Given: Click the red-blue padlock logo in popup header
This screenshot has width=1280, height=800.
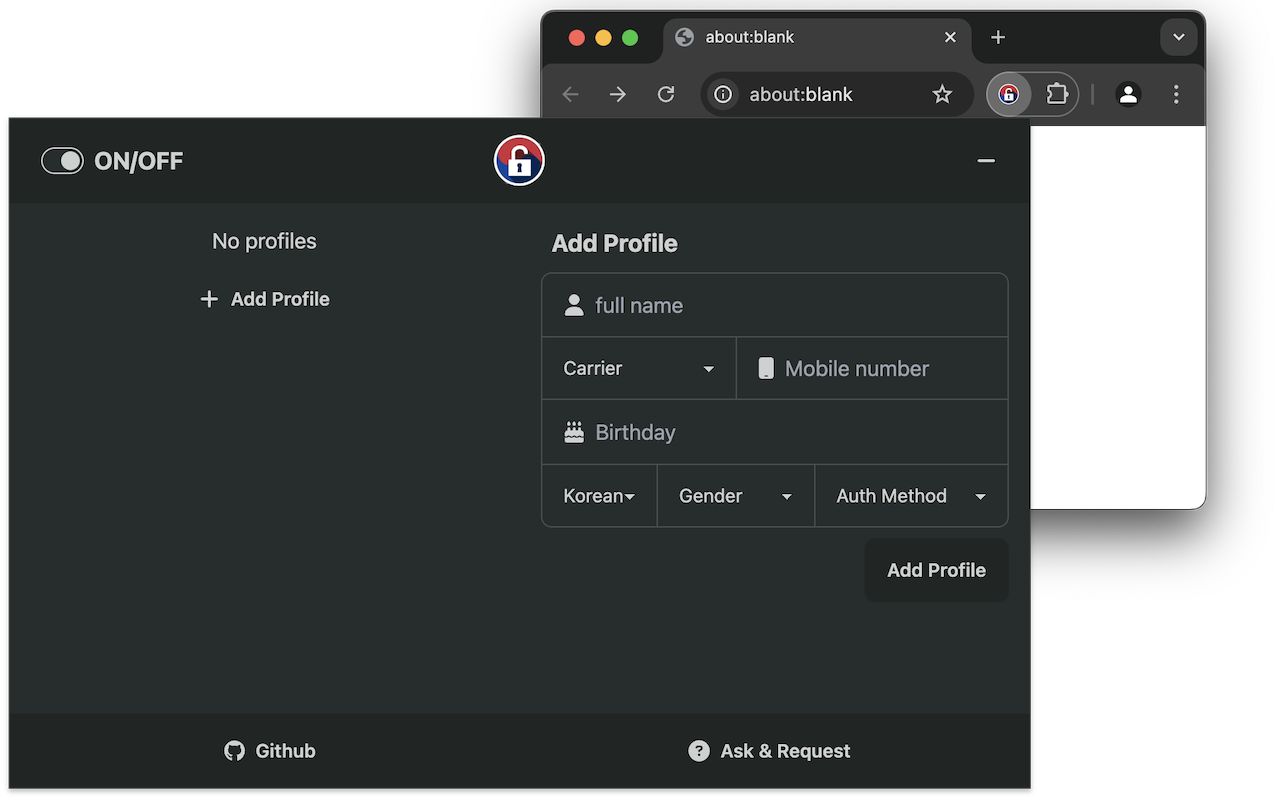Looking at the screenshot, I should coord(519,161).
